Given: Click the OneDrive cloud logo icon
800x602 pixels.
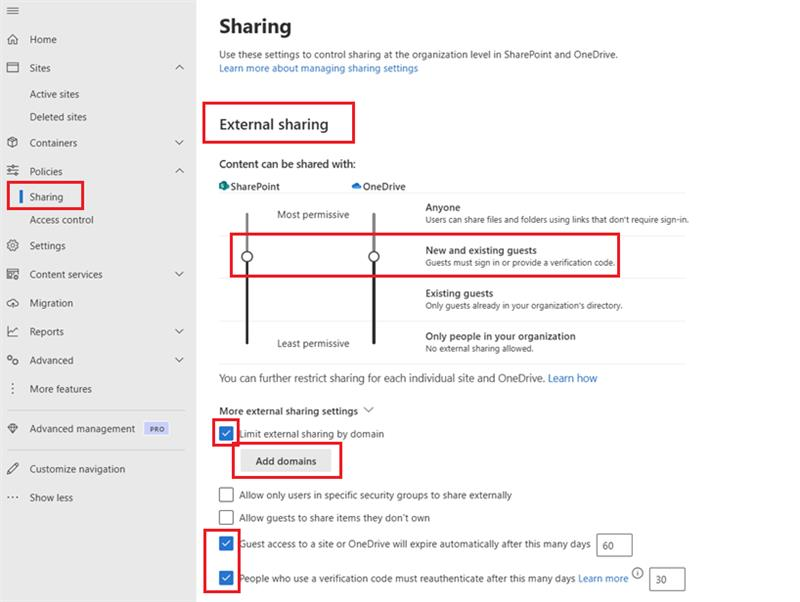Looking at the screenshot, I should (x=356, y=186).
